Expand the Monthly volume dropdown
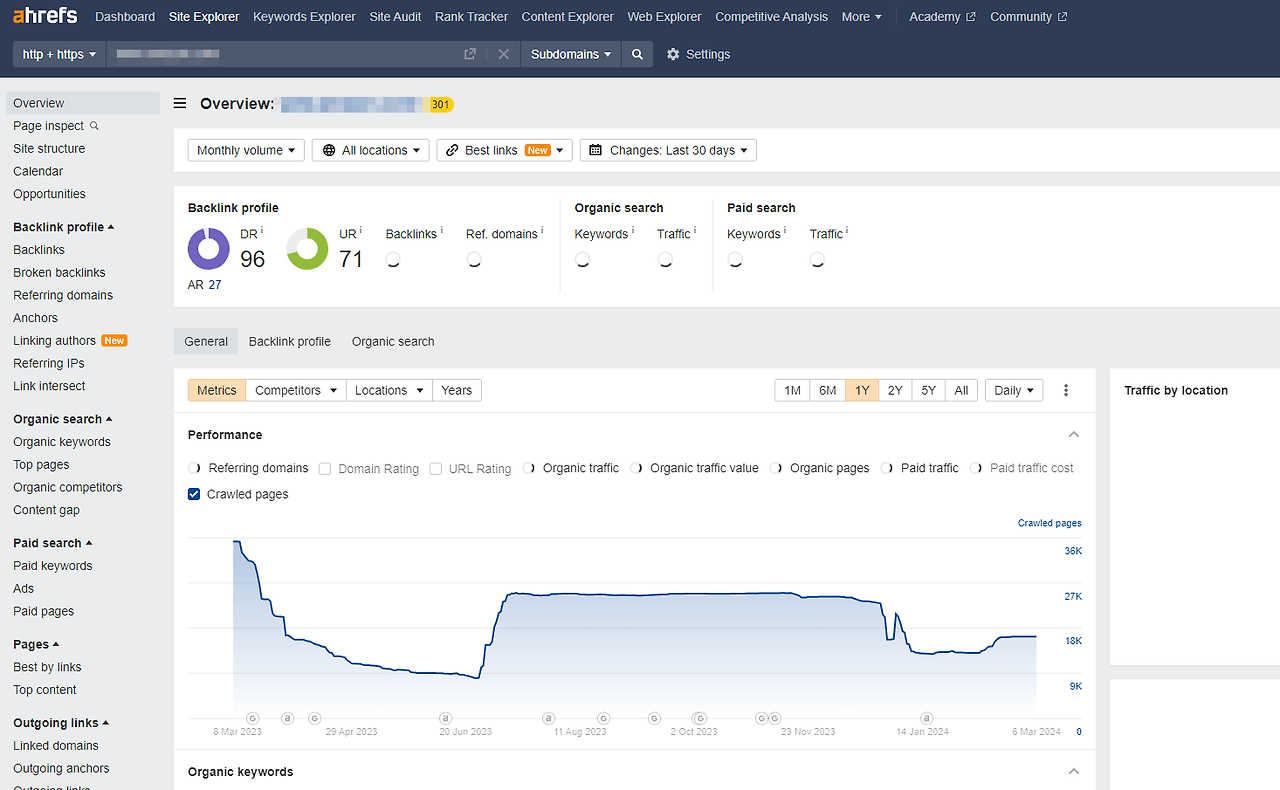The height and width of the screenshot is (790, 1280). tap(246, 150)
